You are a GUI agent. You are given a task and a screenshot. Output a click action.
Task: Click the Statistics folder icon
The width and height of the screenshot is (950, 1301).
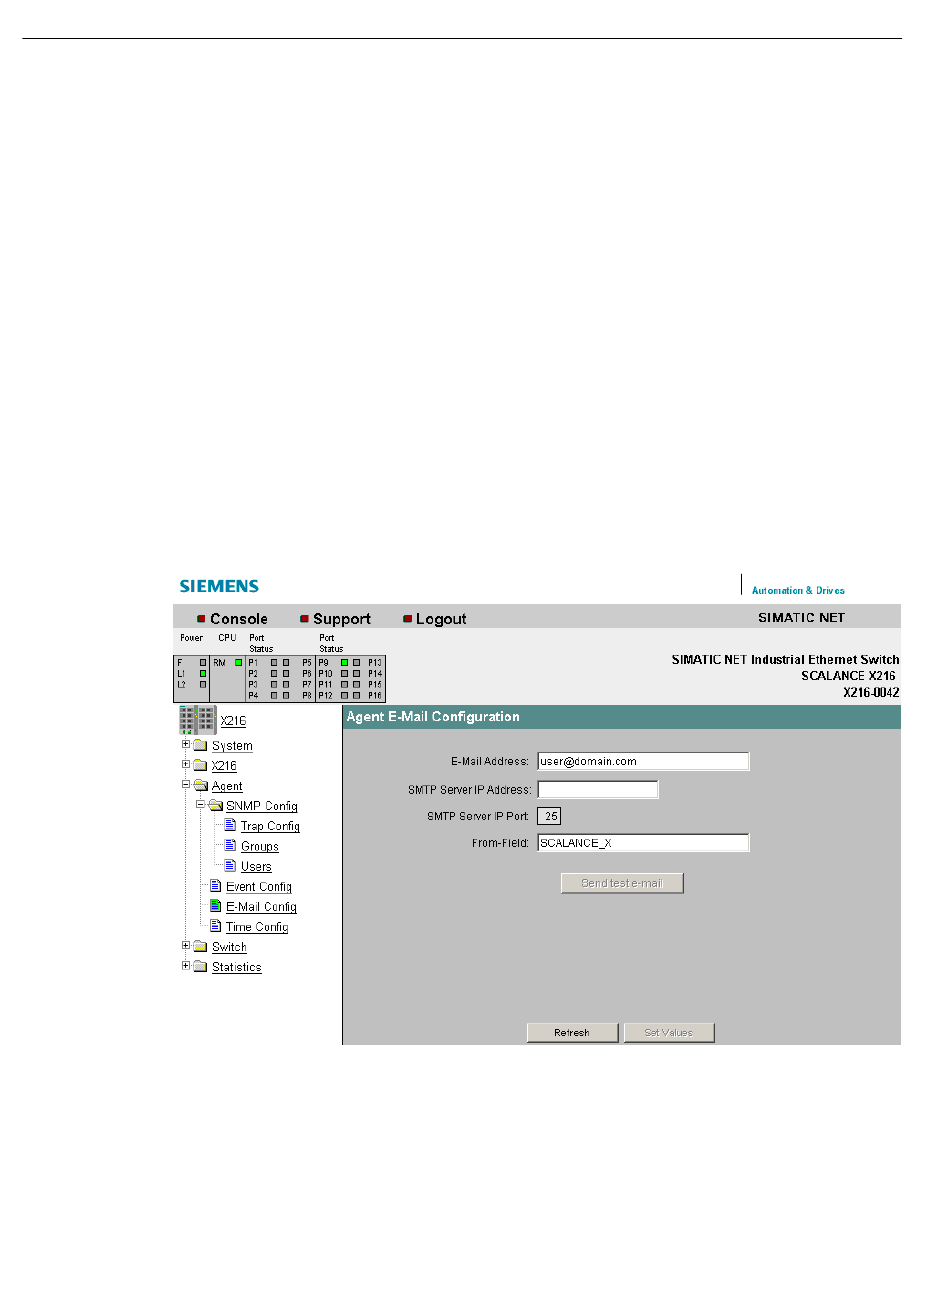[x=200, y=966]
